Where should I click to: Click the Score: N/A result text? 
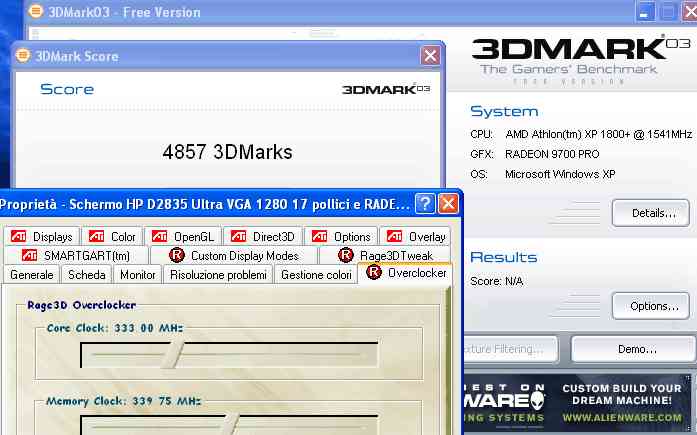[x=497, y=281]
